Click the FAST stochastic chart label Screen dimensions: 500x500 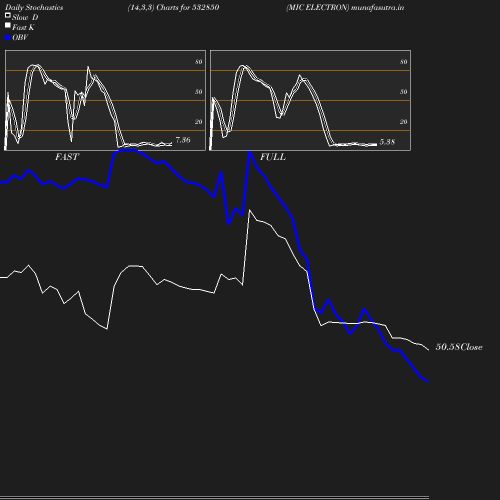click(x=67, y=157)
